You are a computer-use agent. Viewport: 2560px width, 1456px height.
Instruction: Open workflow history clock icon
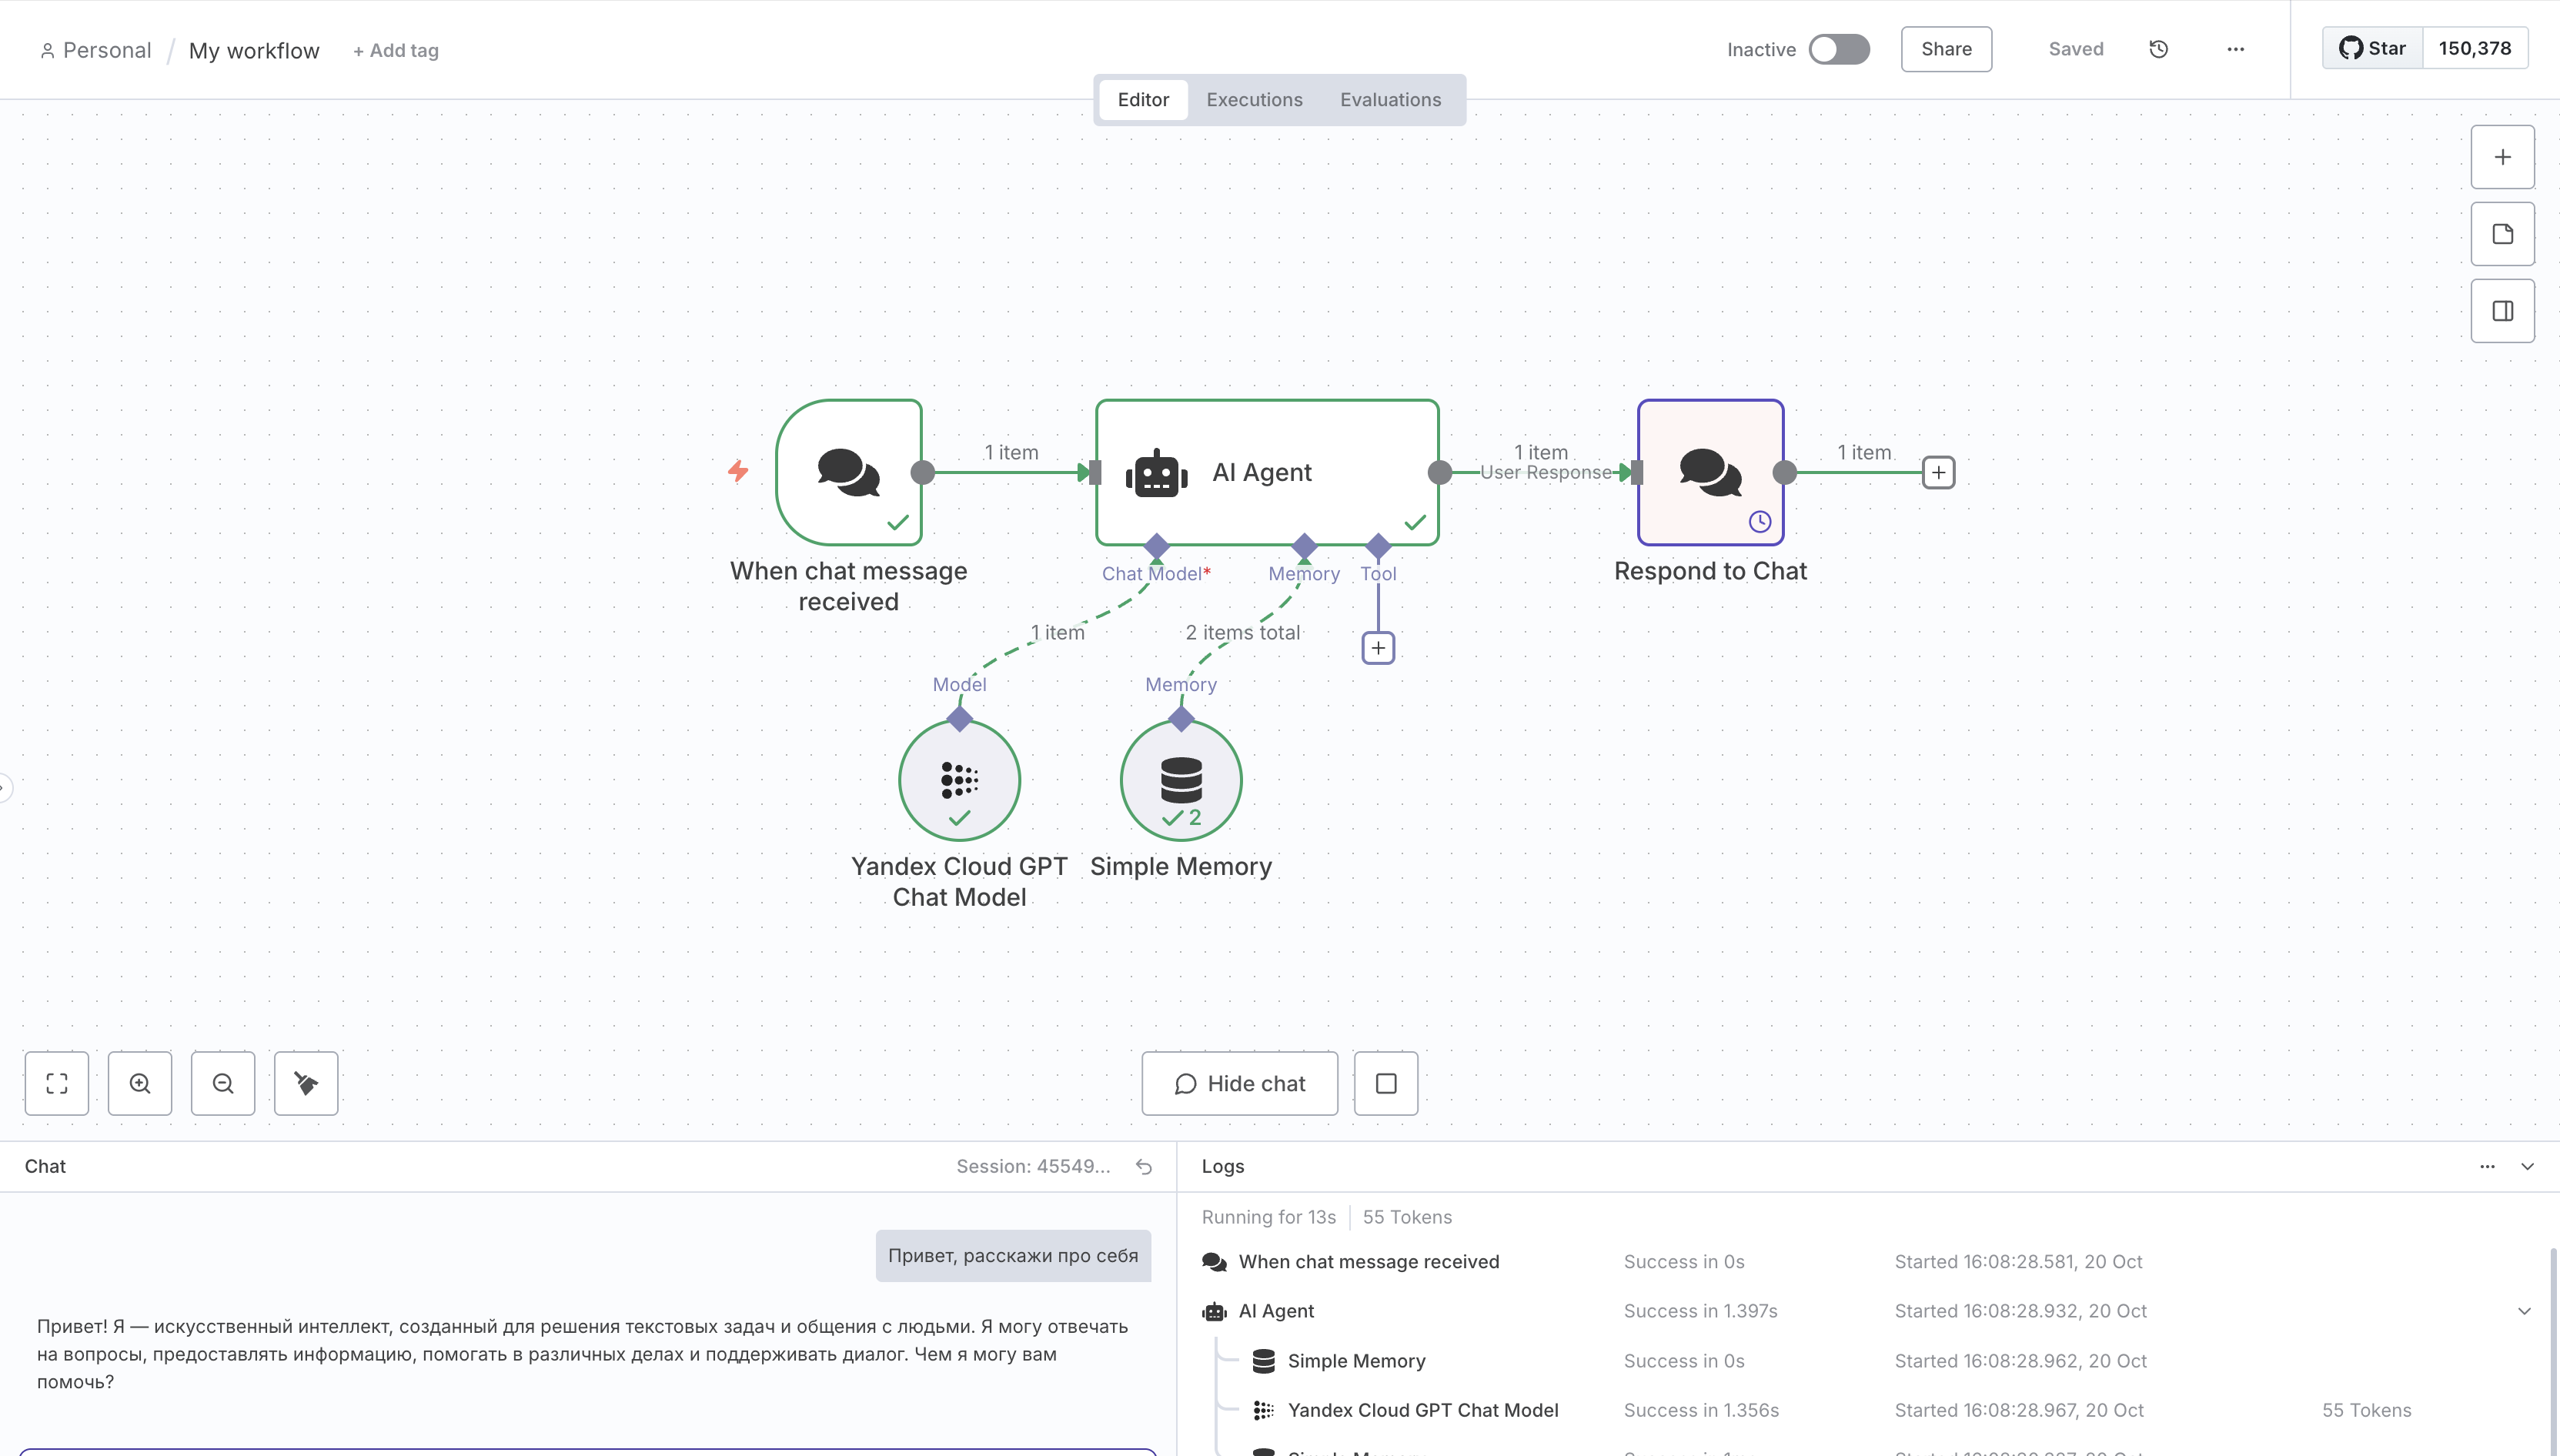click(2158, 49)
